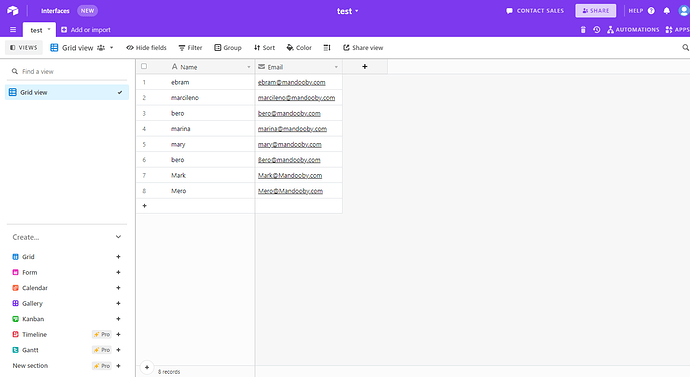690x377 pixels.
Task: Click the help question mark icon
Action: click(x=651, y=11)
